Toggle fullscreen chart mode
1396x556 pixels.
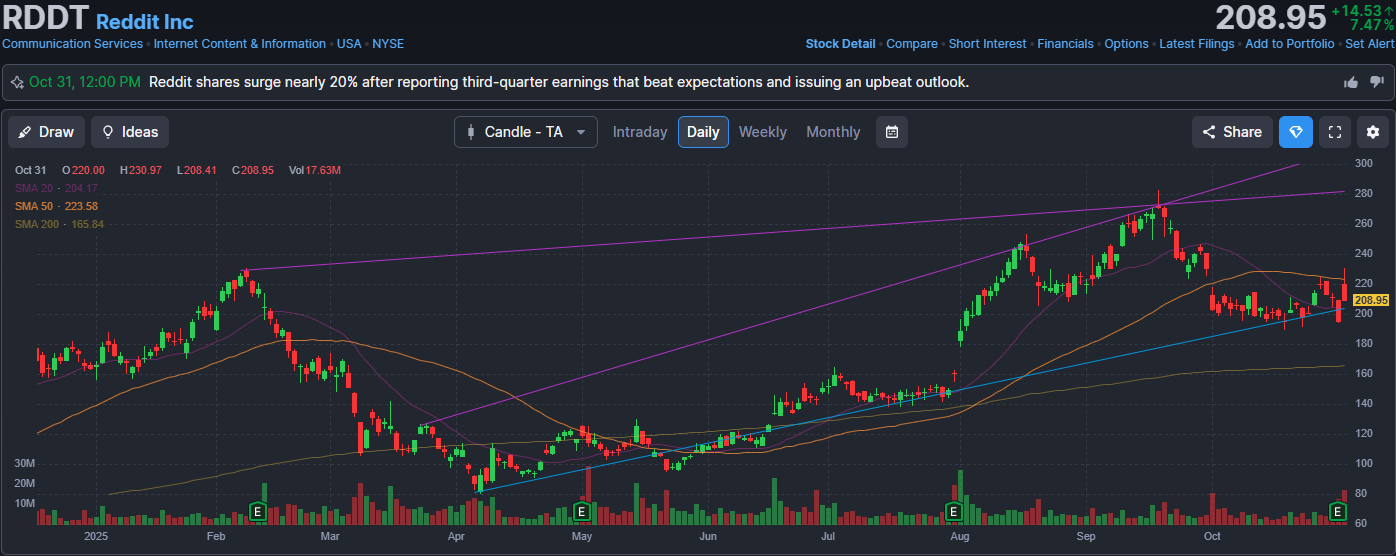[x=1333, y=132]
